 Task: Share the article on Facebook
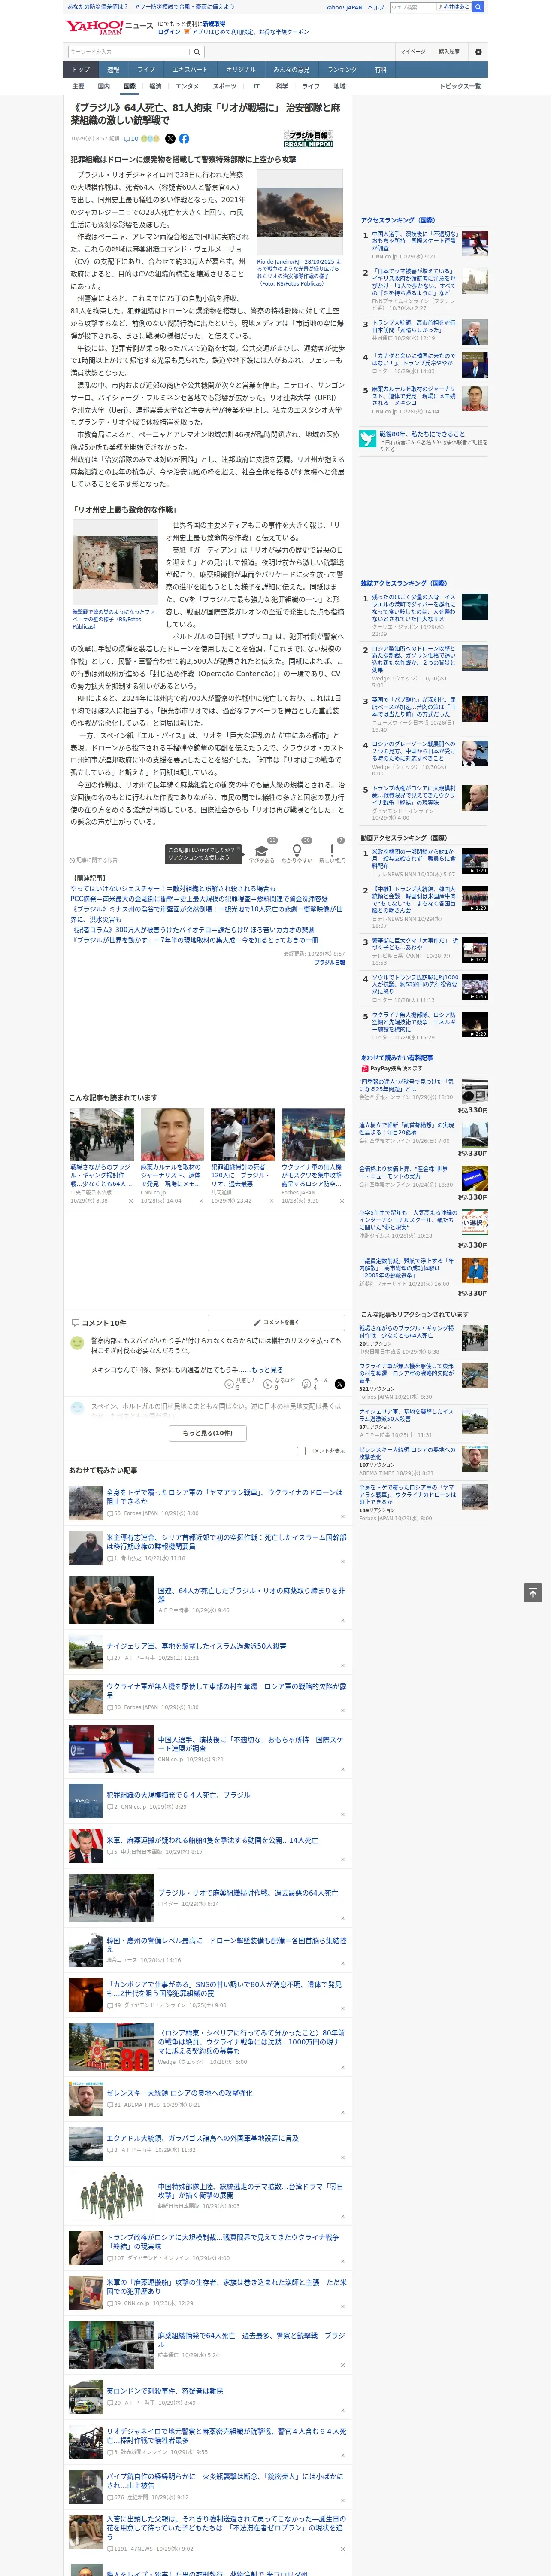pos(184,139)
